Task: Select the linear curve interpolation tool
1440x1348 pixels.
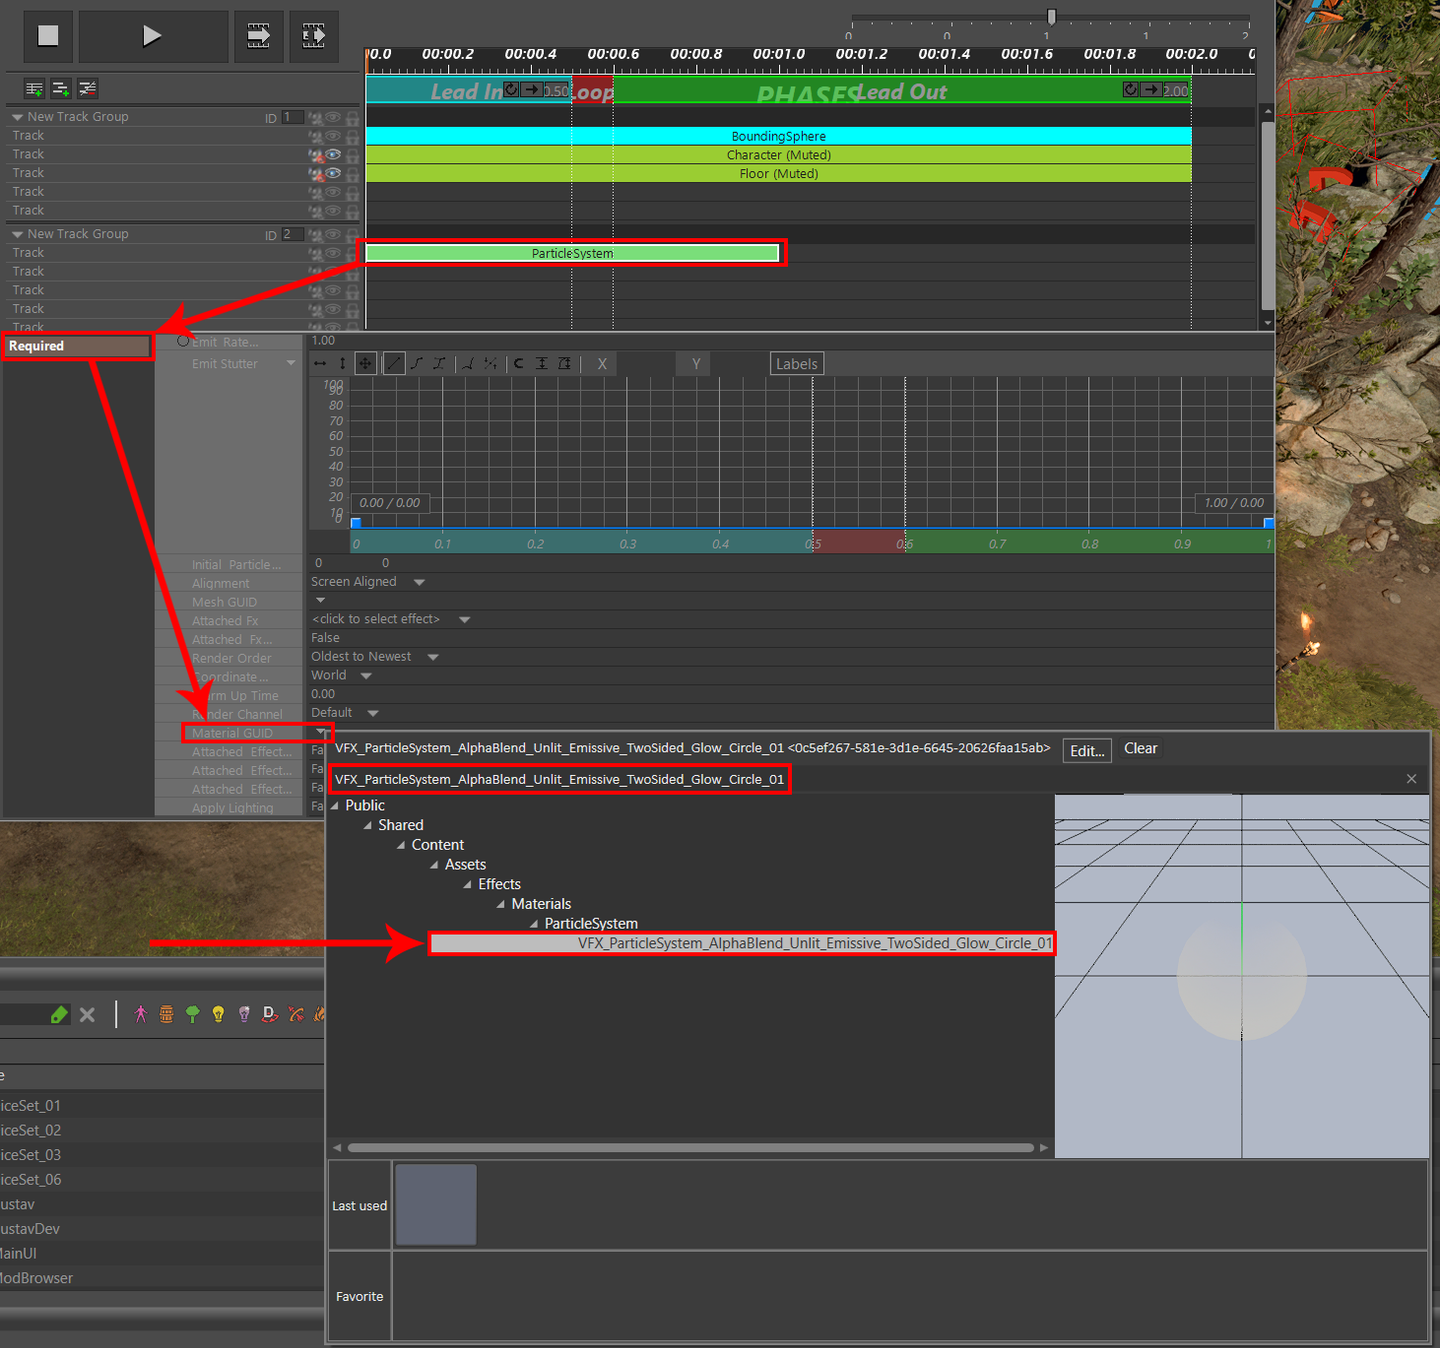Action: click(395, 364)
